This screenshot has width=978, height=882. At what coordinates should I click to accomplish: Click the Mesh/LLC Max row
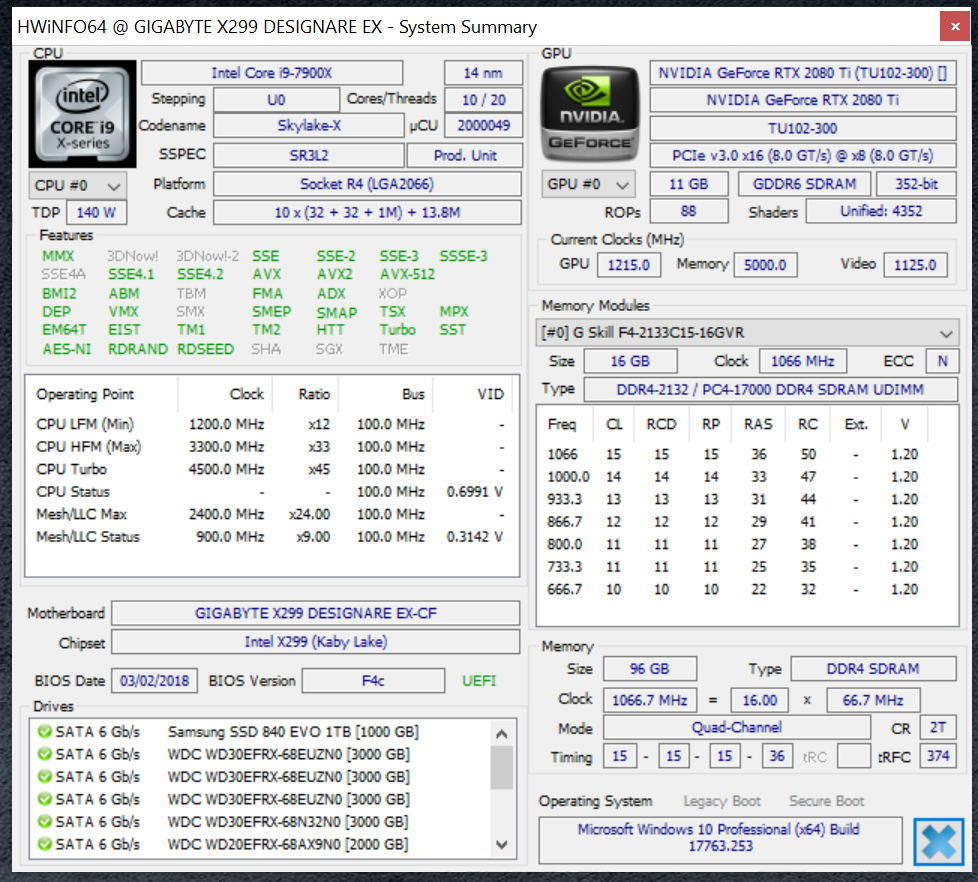pyautogui.click(x=270, y=514)
